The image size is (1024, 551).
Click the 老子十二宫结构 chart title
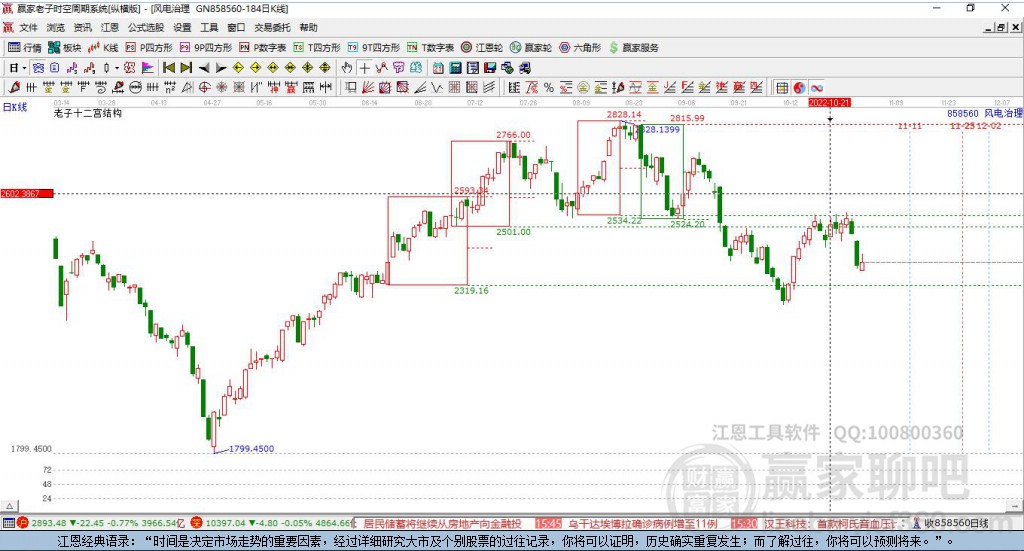88,113
